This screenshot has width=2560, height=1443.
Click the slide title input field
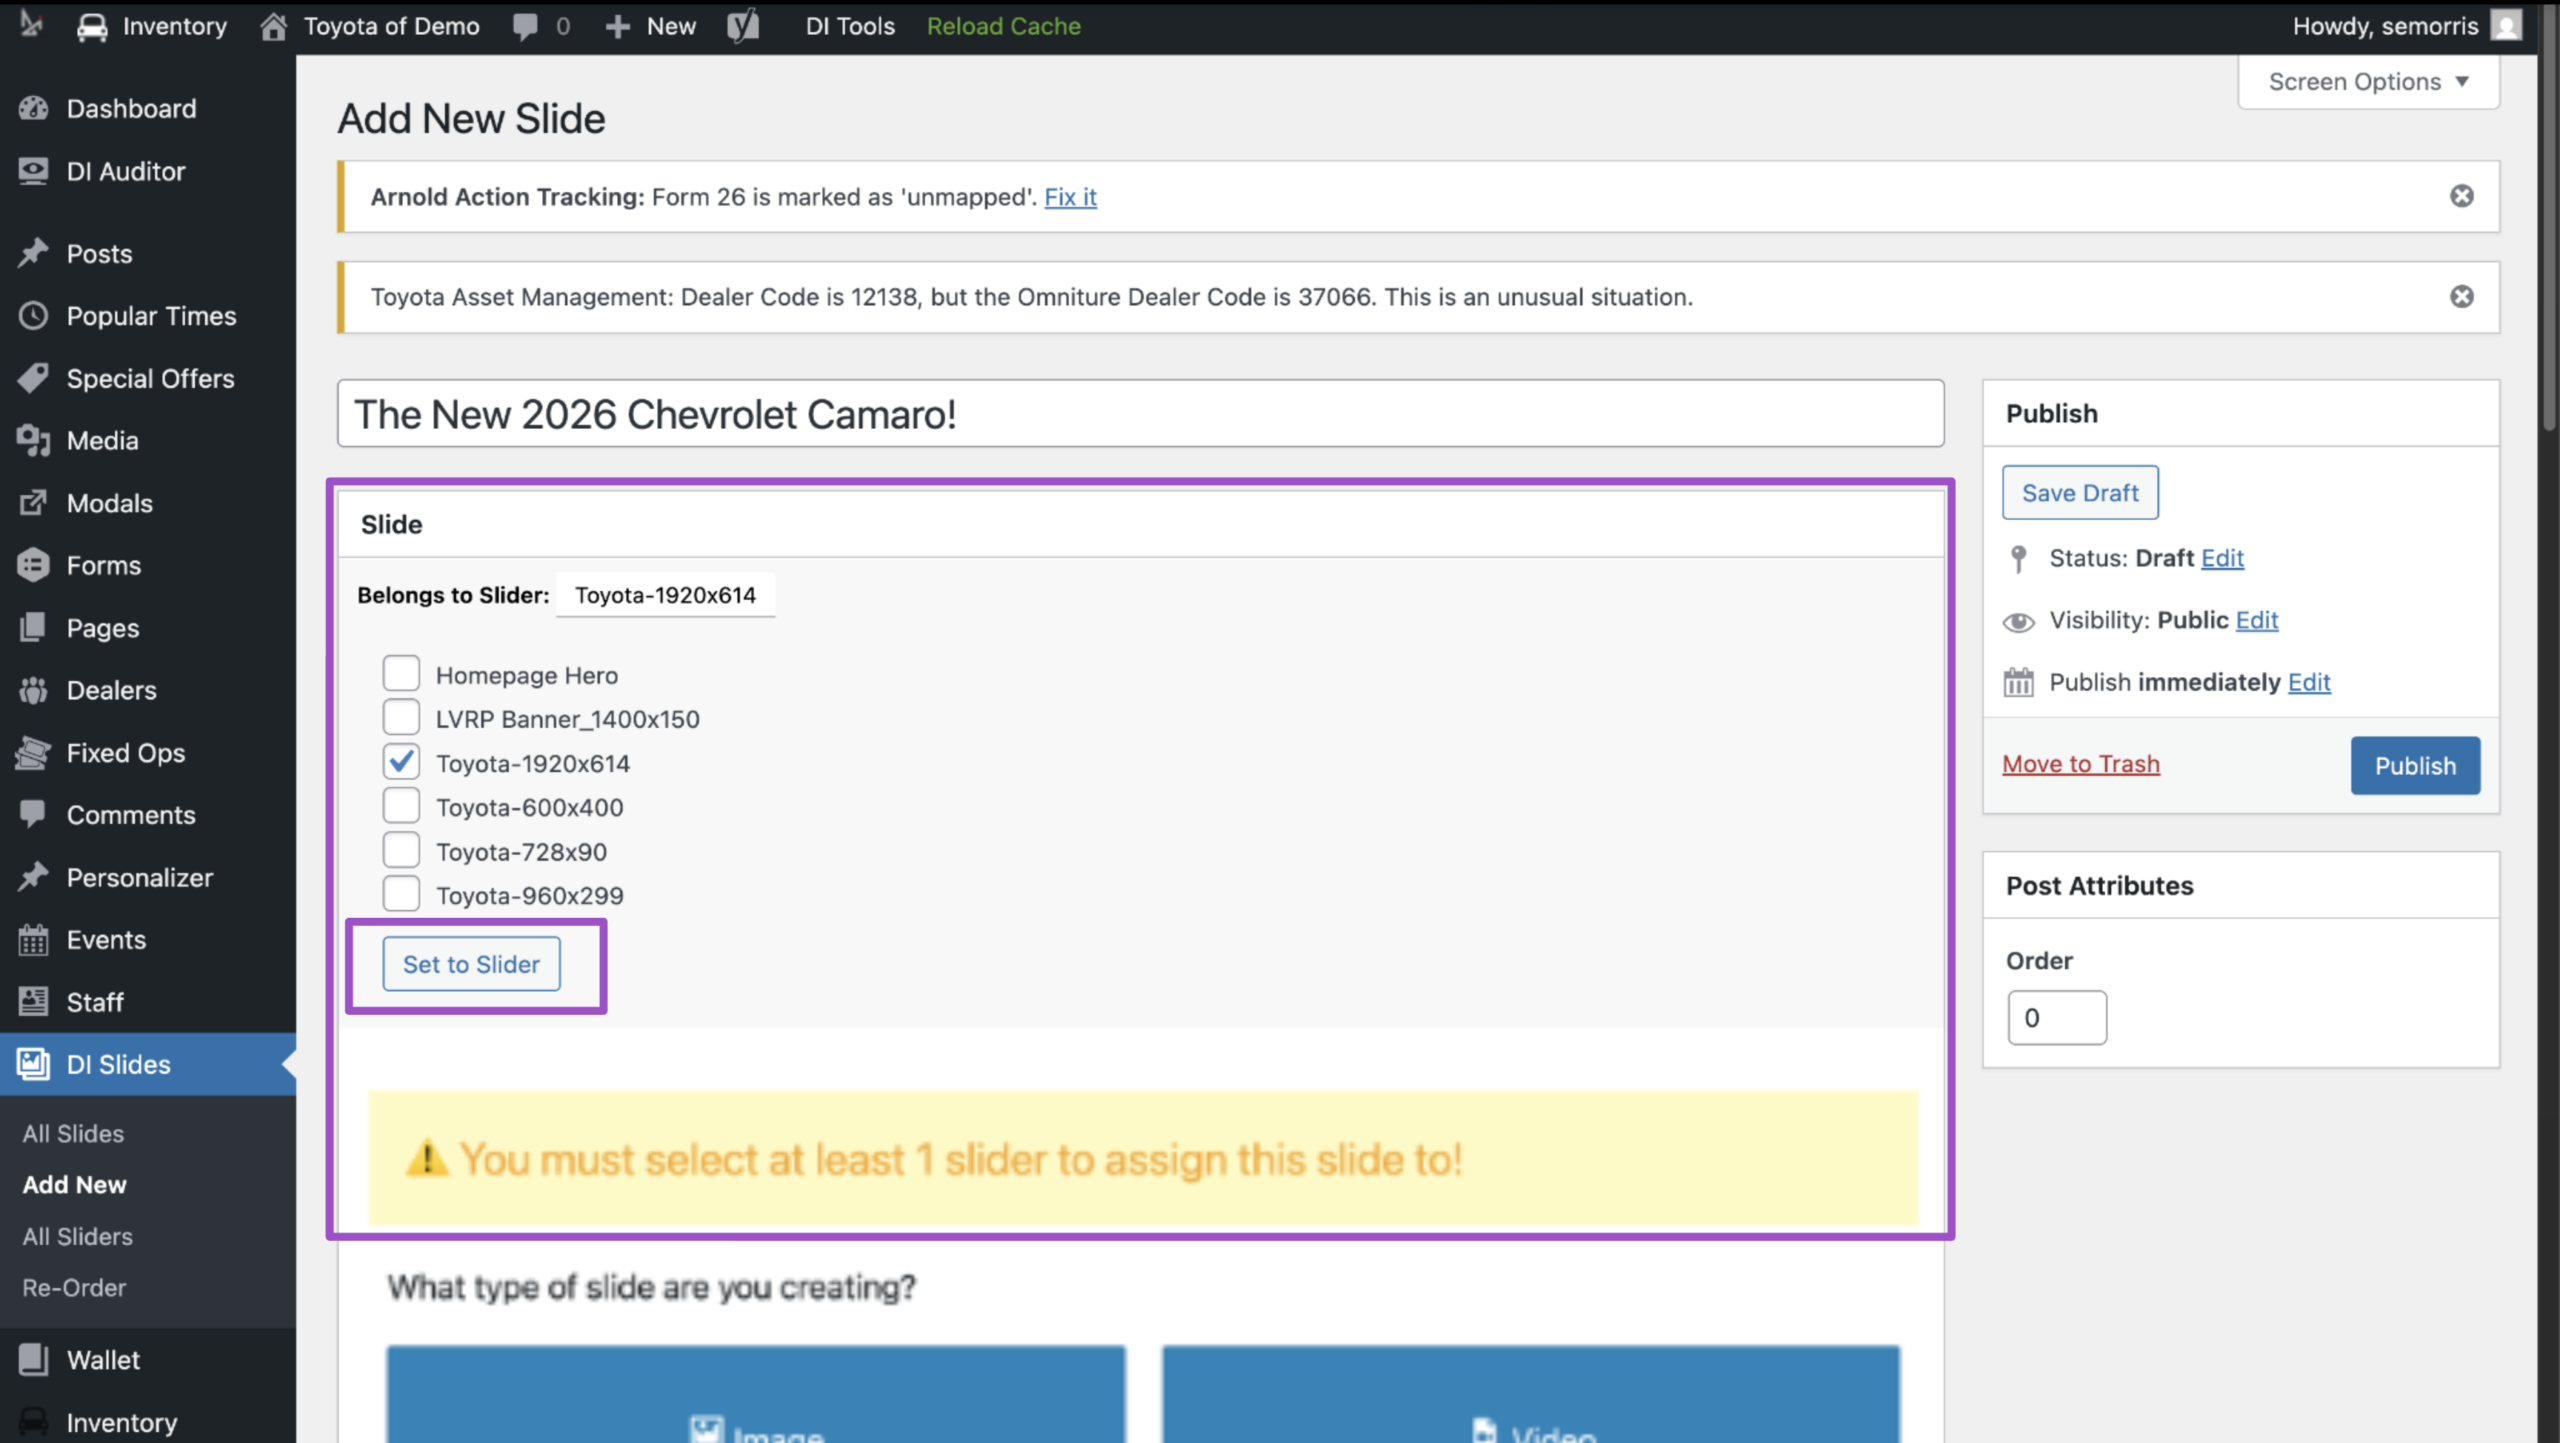1141,414
